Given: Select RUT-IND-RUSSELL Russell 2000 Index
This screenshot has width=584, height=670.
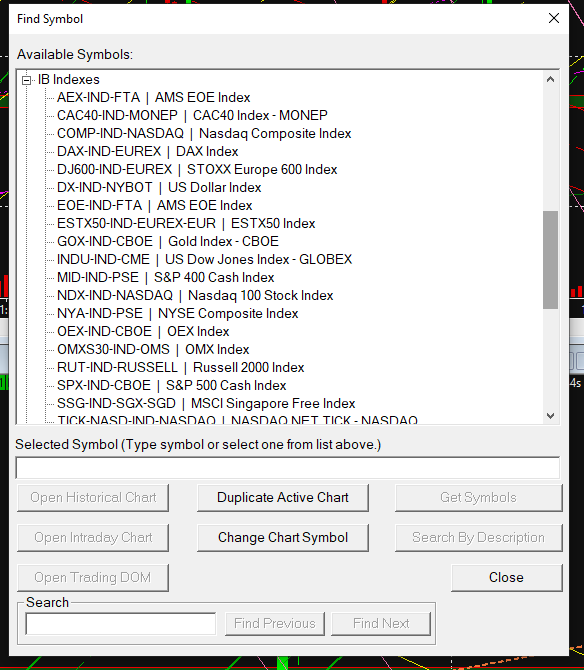Looking at the screenshot, I should pyautogui.click(x=180, y=367).
